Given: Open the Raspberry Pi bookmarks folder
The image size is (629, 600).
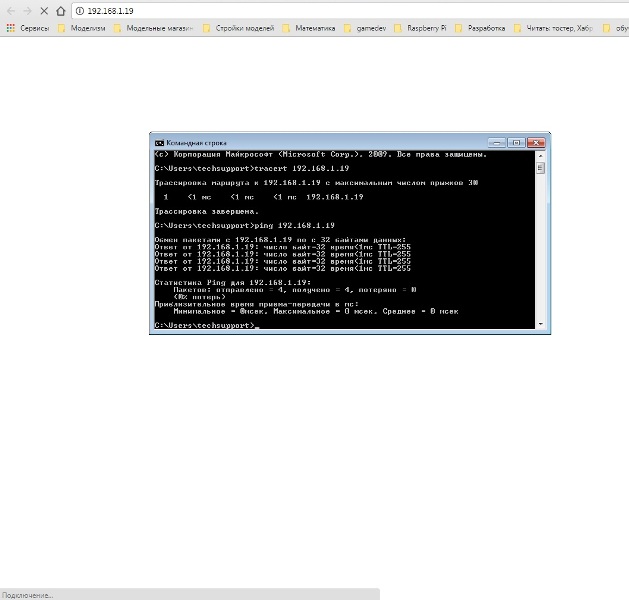Looking at the screenshot, I should click(x=420, y=28).
